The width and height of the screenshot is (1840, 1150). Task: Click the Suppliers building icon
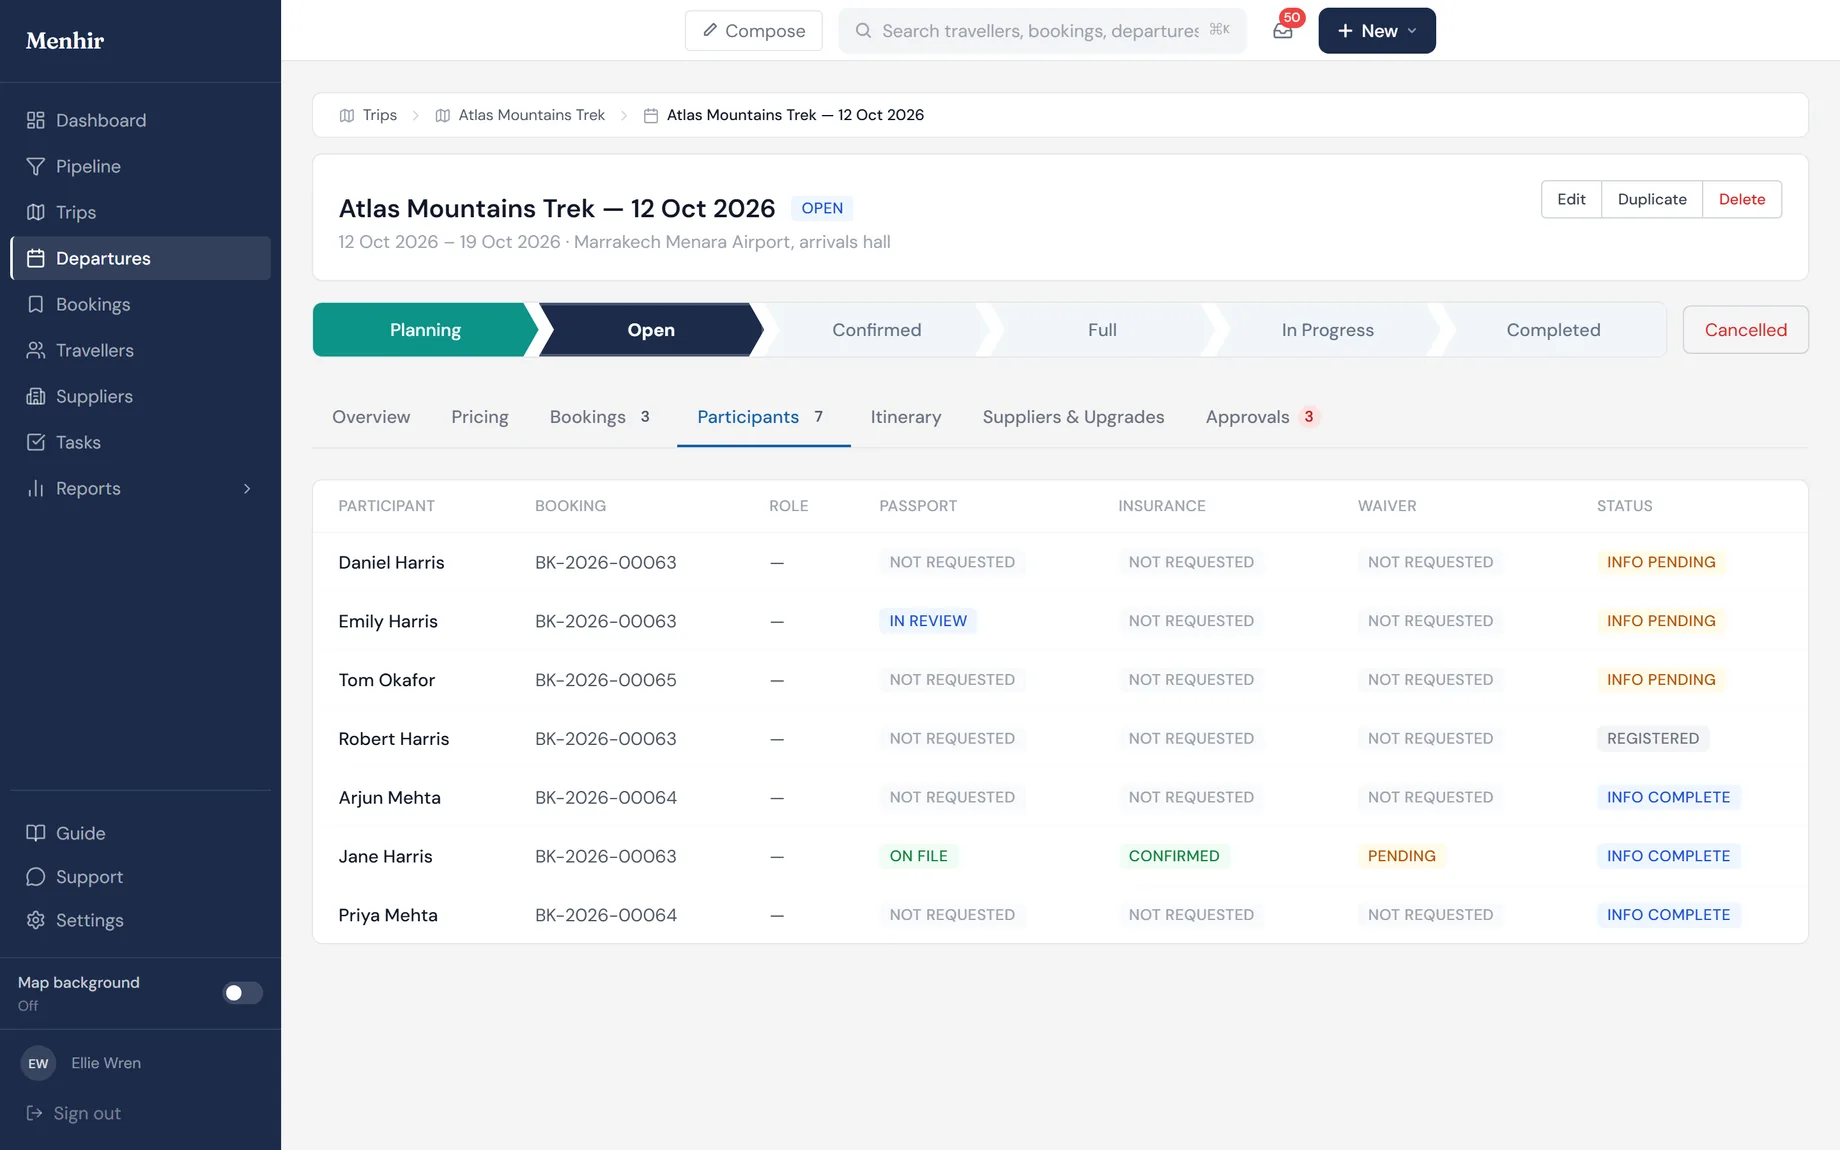36,396
